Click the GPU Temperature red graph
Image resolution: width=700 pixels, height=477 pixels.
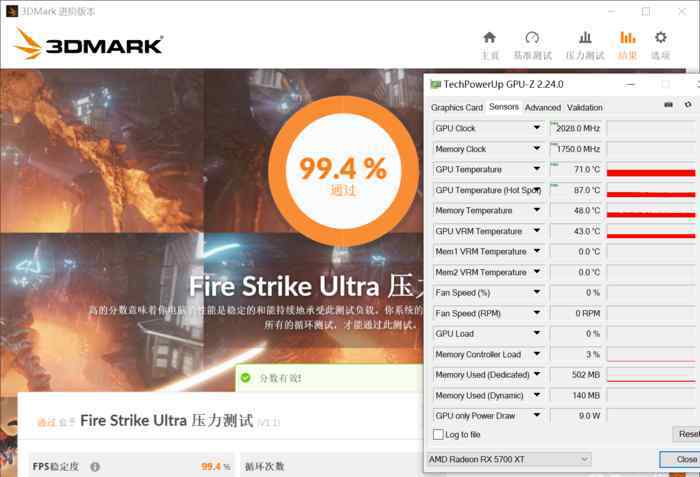tap(651, 170)
